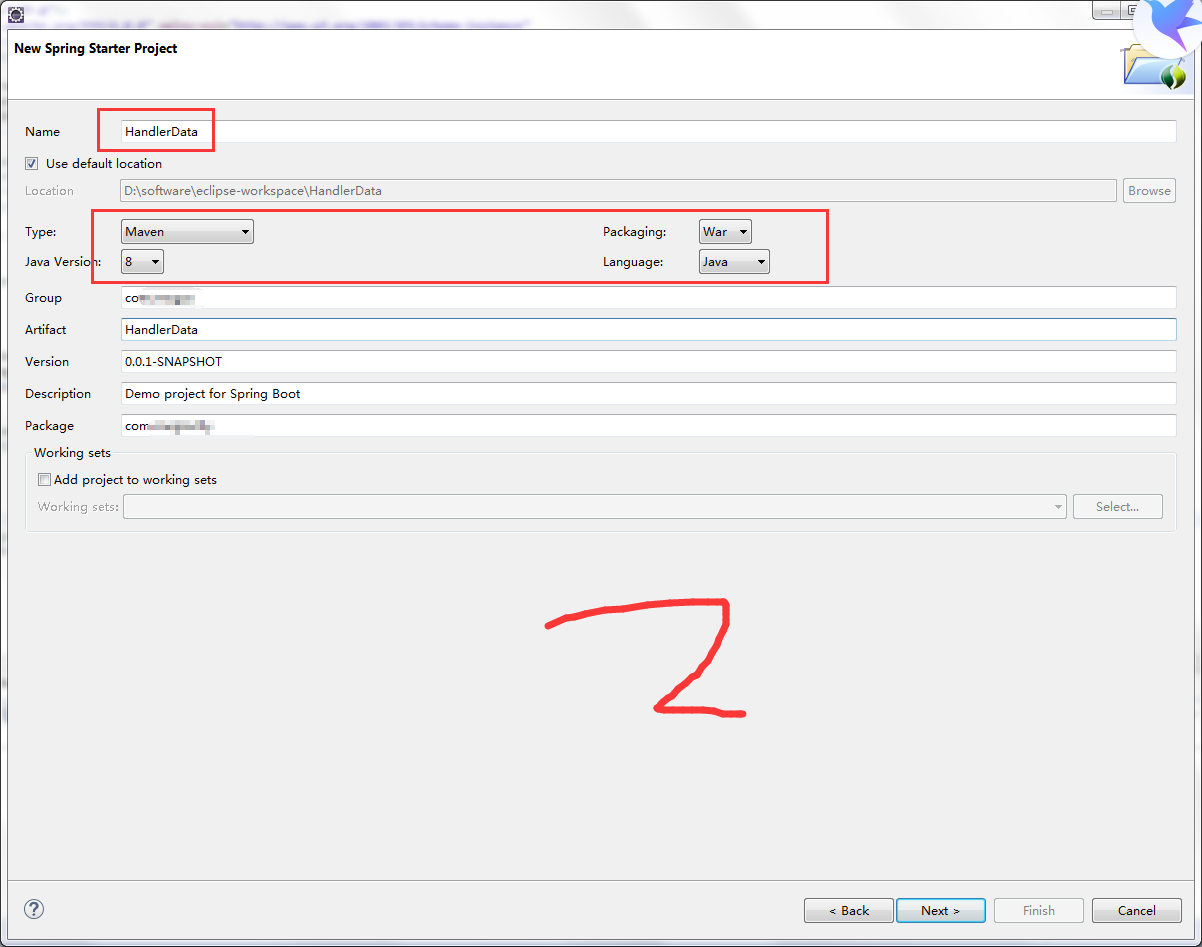The image size is (1202, 947).
Task: Click the Package input field
Action: (648, 426)
